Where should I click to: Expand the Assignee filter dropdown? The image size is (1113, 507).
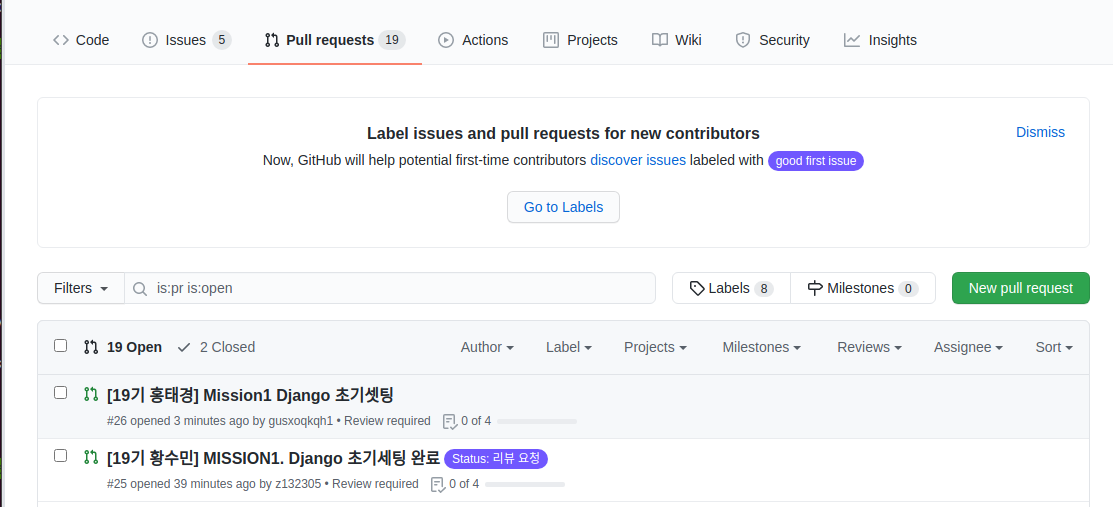(968, 347)
